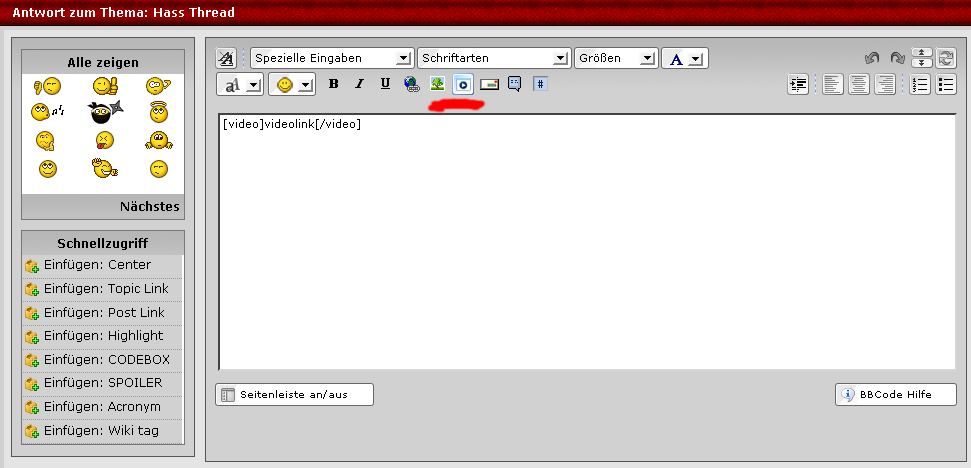Image resolution: width=971 pixels, height=468 pixels.
Task: Click the Schnellzugriff panel header
Action: pyautogui.click(x=103, y=243)
